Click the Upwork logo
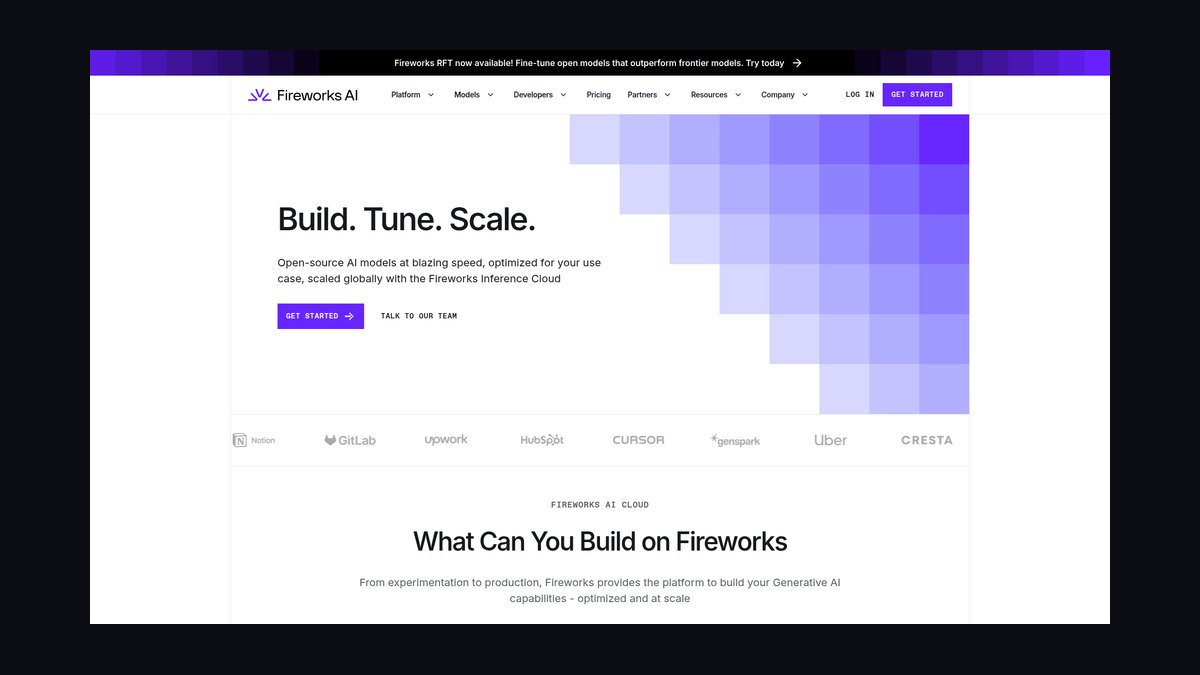This screenshot has width=1200, height=675. click(446, 440)
